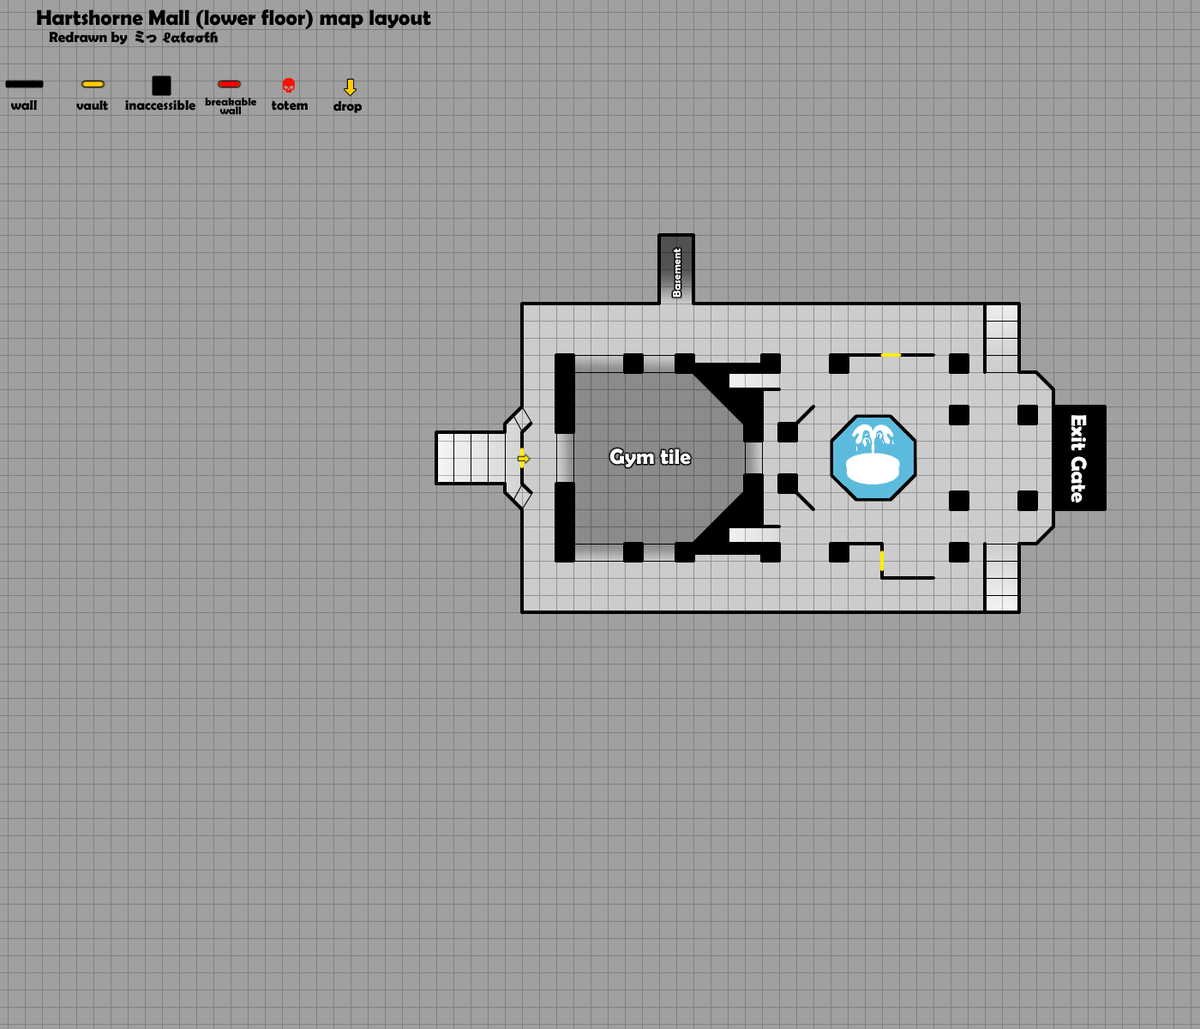This screenshot has width=1200, height=1029.
Task: Click the red breakable wall legend icon
Action: point(229,84)
